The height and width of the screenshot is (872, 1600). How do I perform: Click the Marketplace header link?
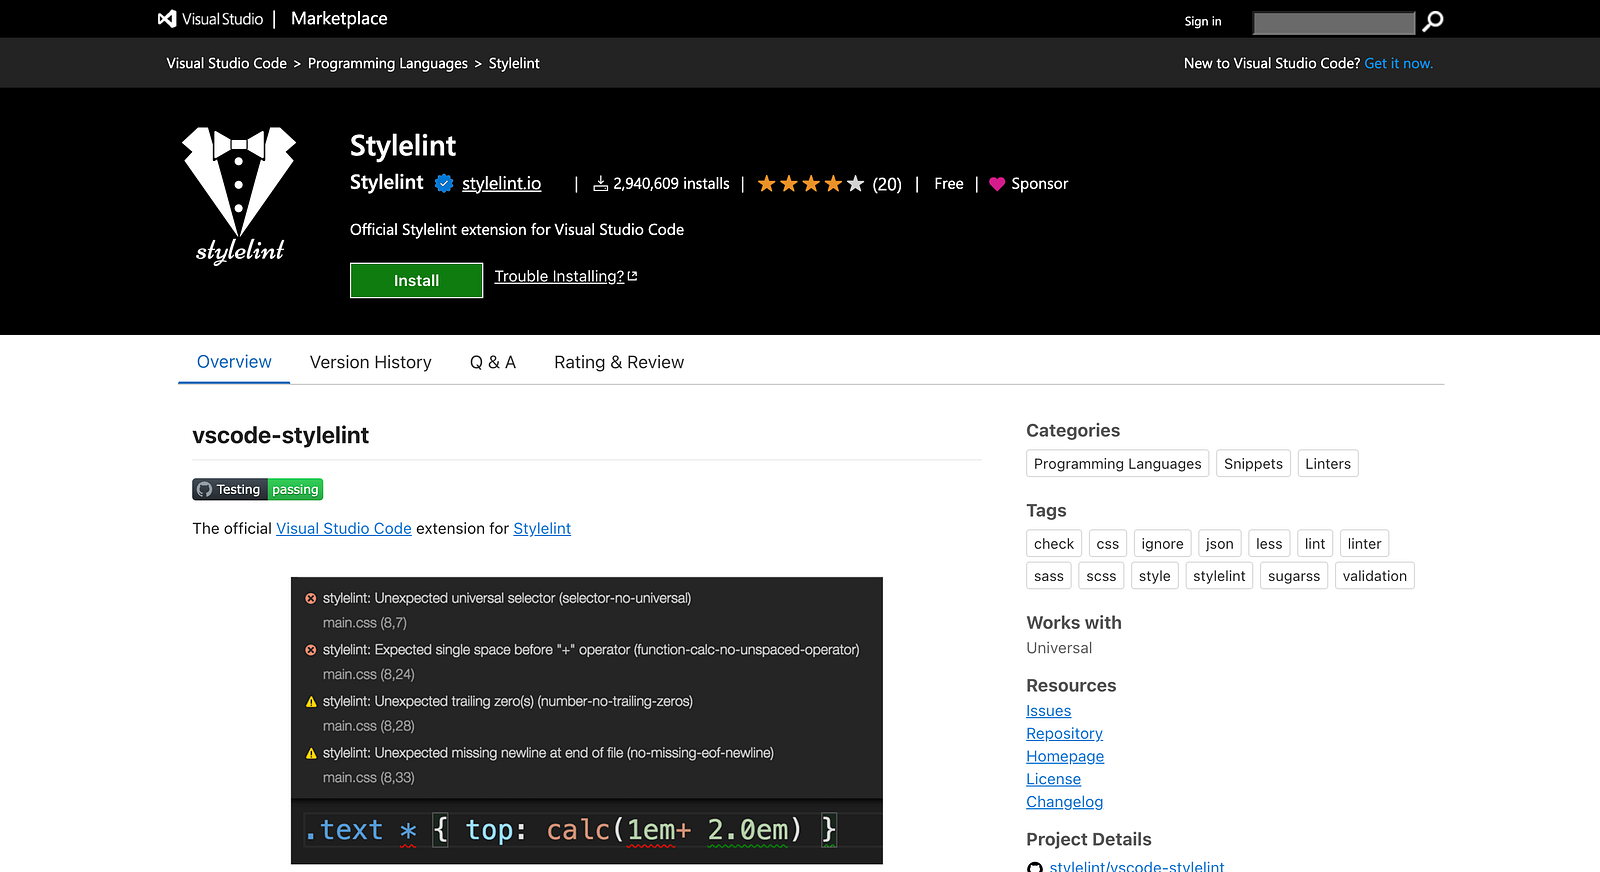point(339,19)
